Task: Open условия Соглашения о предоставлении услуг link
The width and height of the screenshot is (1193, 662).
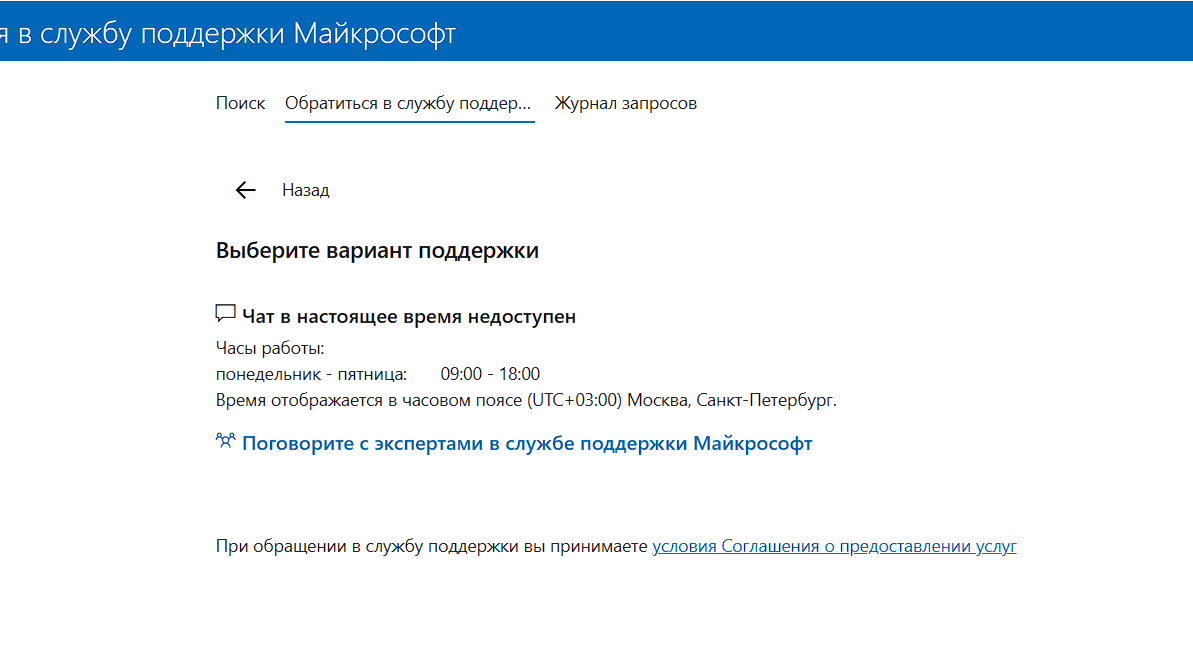Action: click(834, 546)
